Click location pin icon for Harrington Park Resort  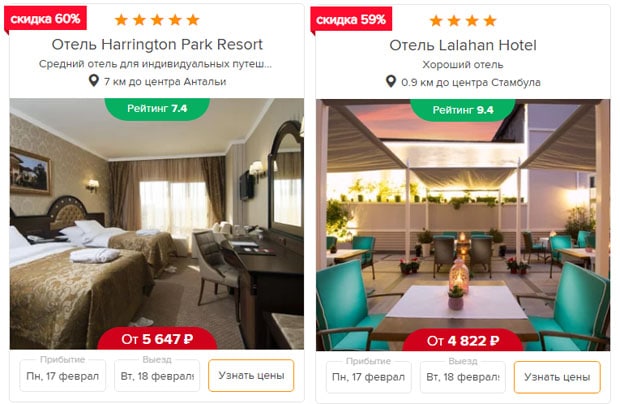coord(94,81)
